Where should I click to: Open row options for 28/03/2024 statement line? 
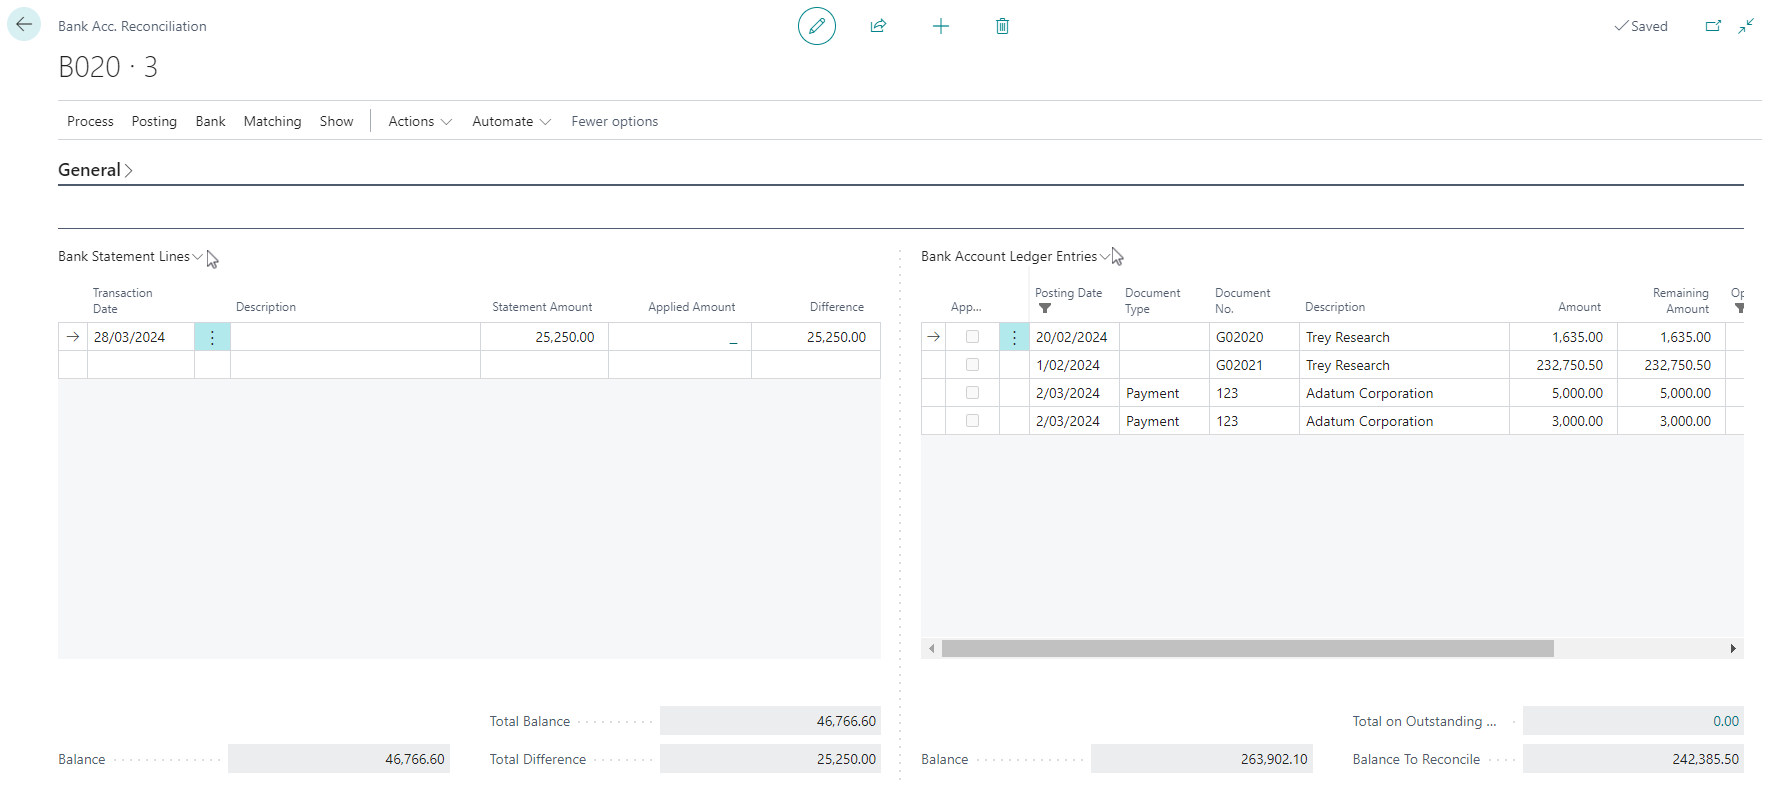[x=212, y=337]
